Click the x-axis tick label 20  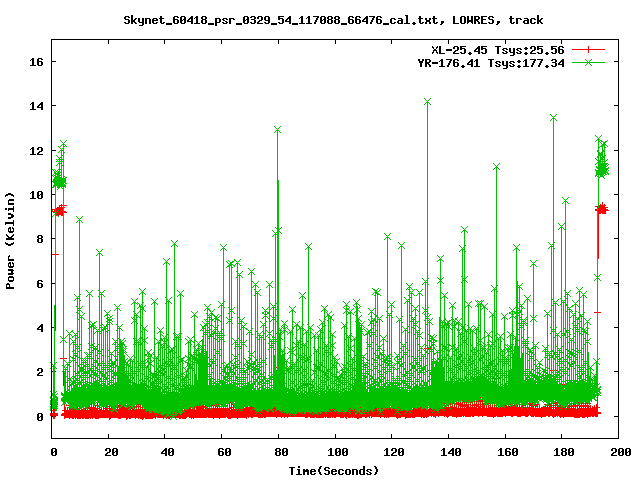click(111, 452)
